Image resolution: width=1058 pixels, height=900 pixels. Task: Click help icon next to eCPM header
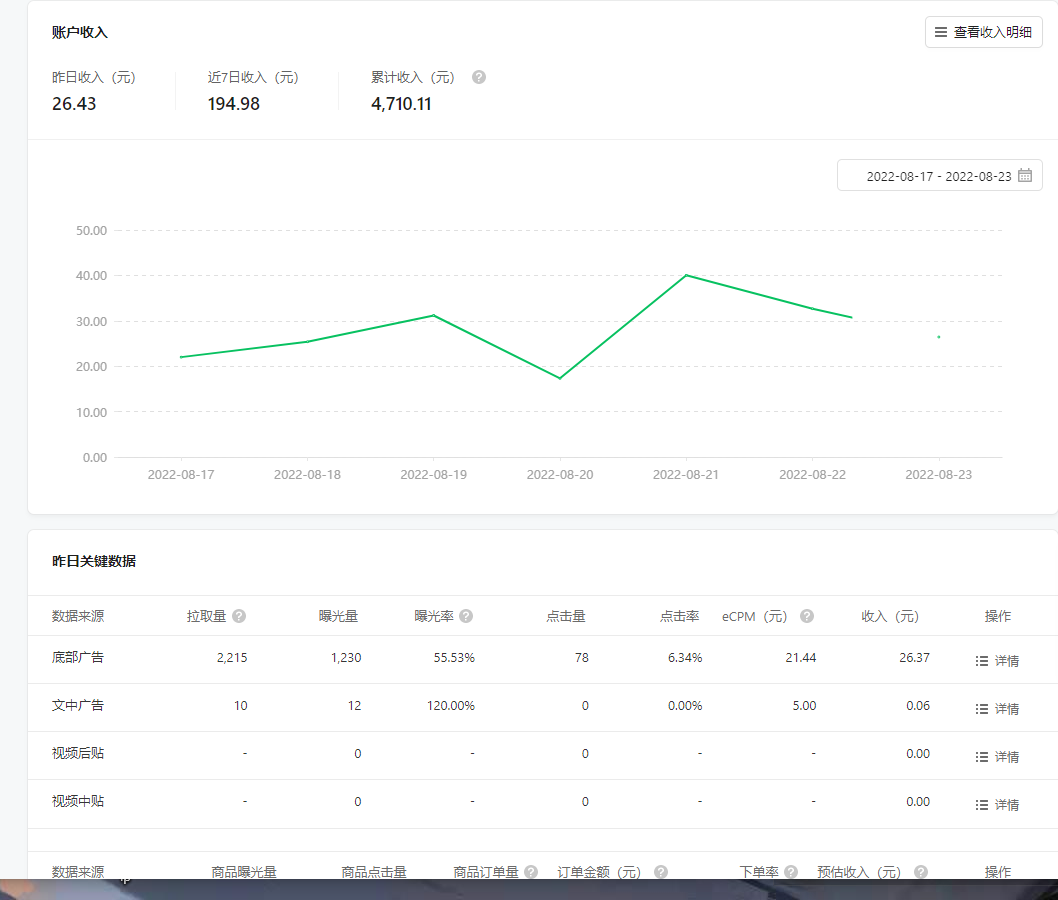coord(806,616)
